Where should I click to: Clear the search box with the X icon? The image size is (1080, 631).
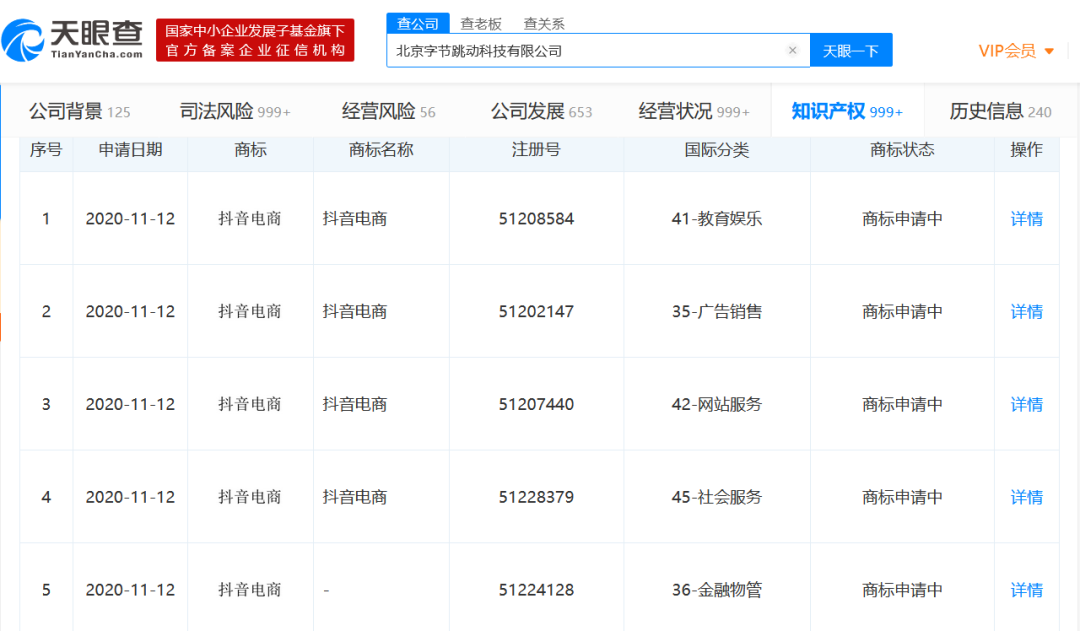(x=792, y=50)
